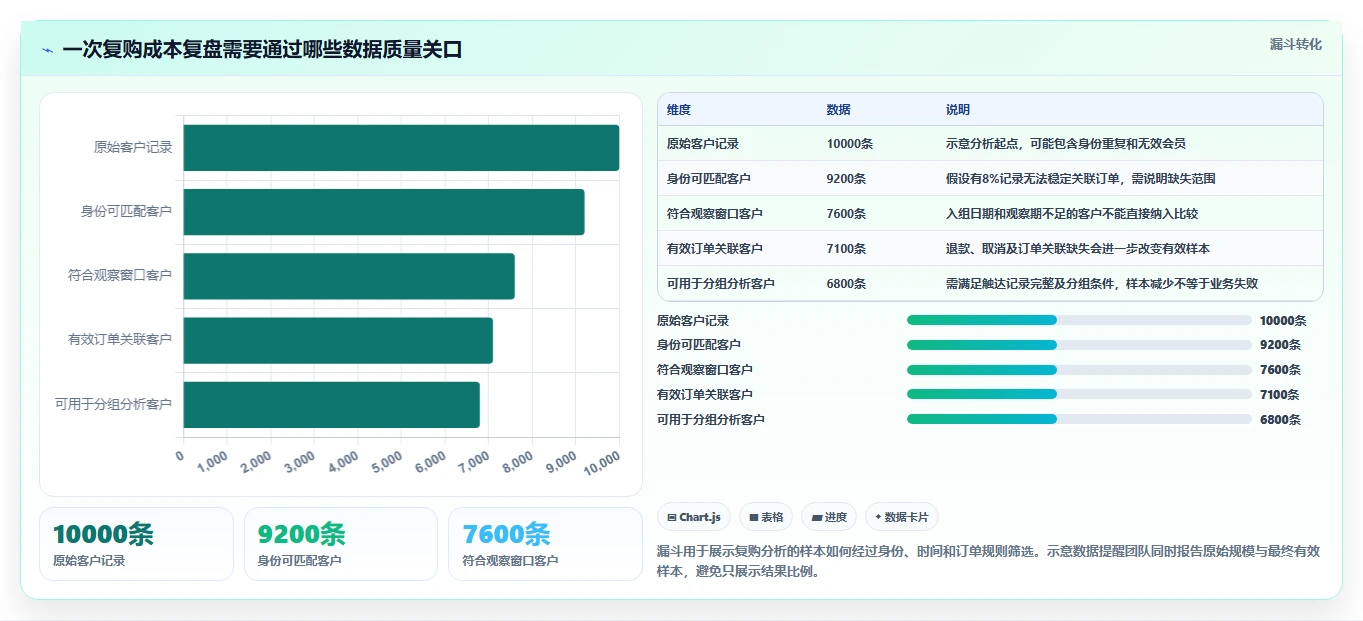Click the 数据 column header
This screenshot has height=621, width=1363.
pos(839,110)
